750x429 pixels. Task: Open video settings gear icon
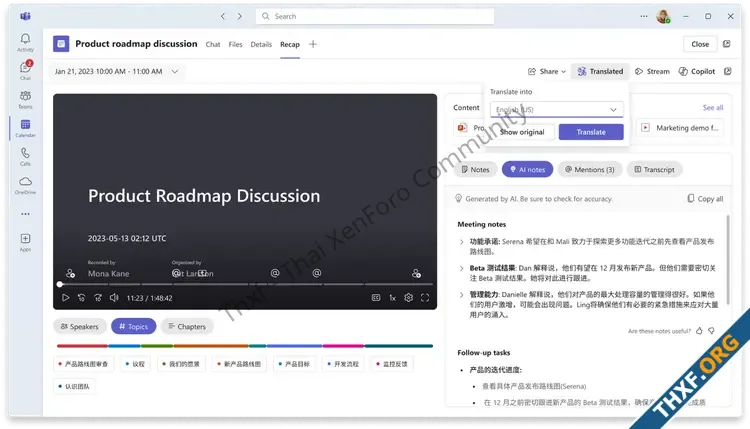[x=408, y=297]
